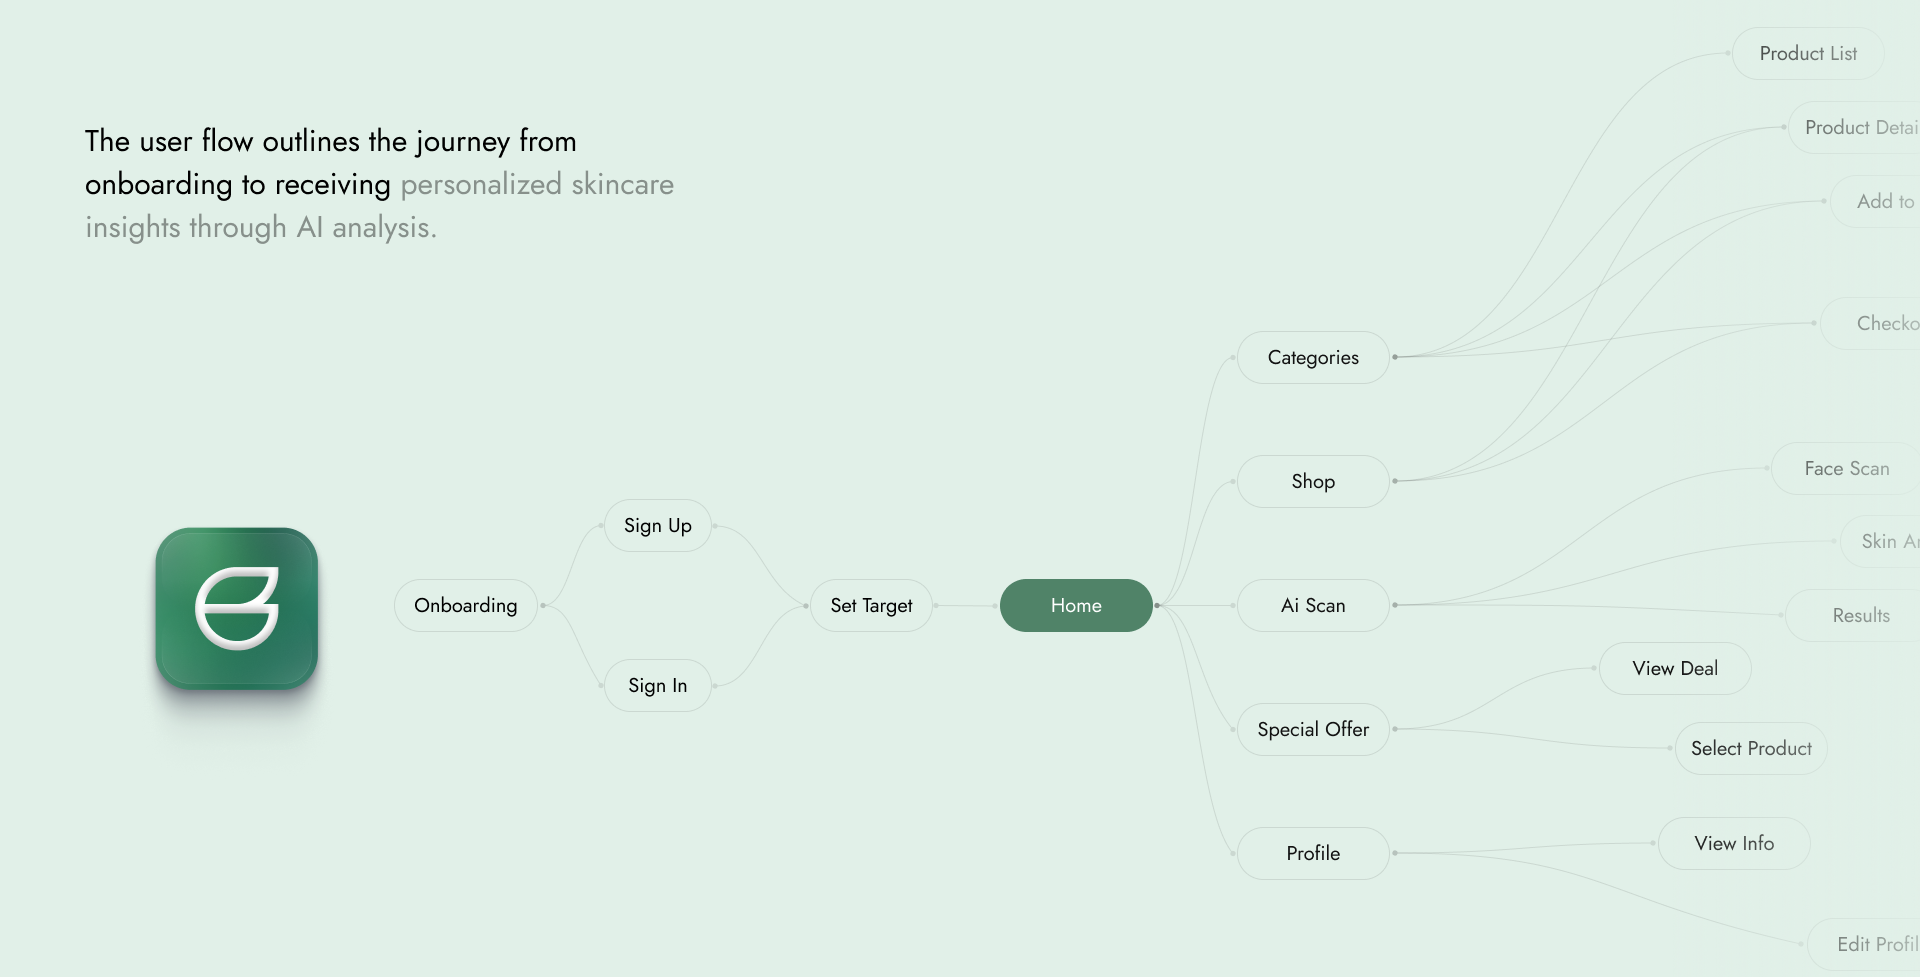Select the Checkout node
The image size is (1920, 977).
pyautogui.click(x=1871, y=323)
